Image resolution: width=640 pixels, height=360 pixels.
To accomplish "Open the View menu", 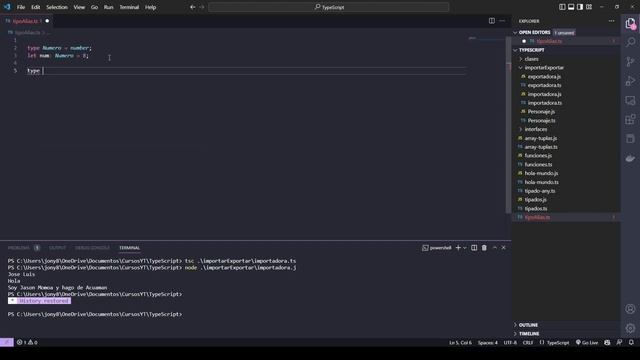I will (x=79, y=7).
